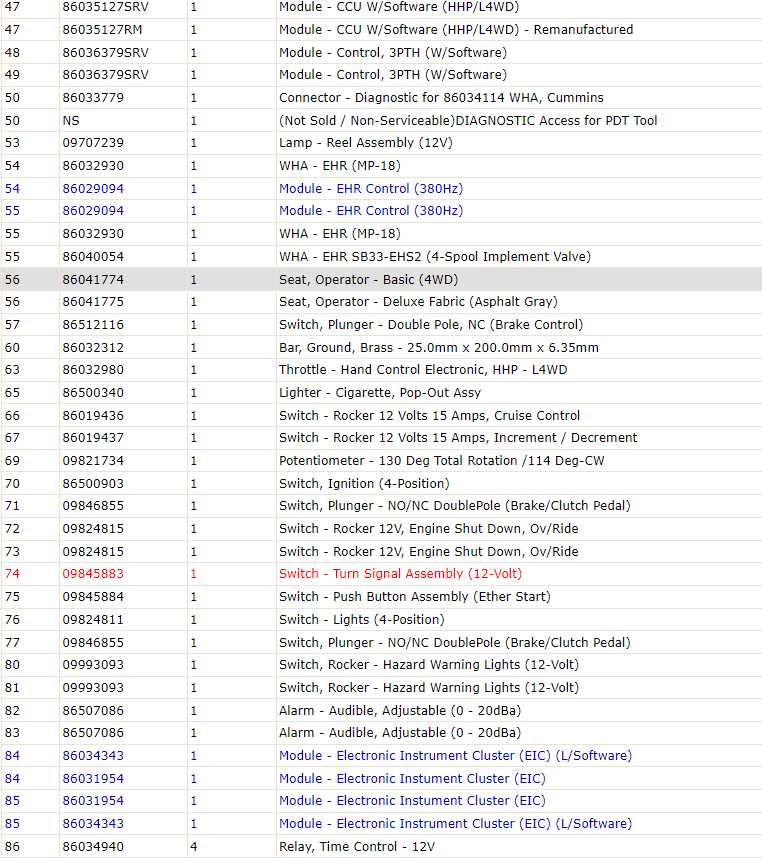This screenshot has width=762, height=858.
Task: Click the Bar, Ground, Brass description
Action: pos(439,347)
